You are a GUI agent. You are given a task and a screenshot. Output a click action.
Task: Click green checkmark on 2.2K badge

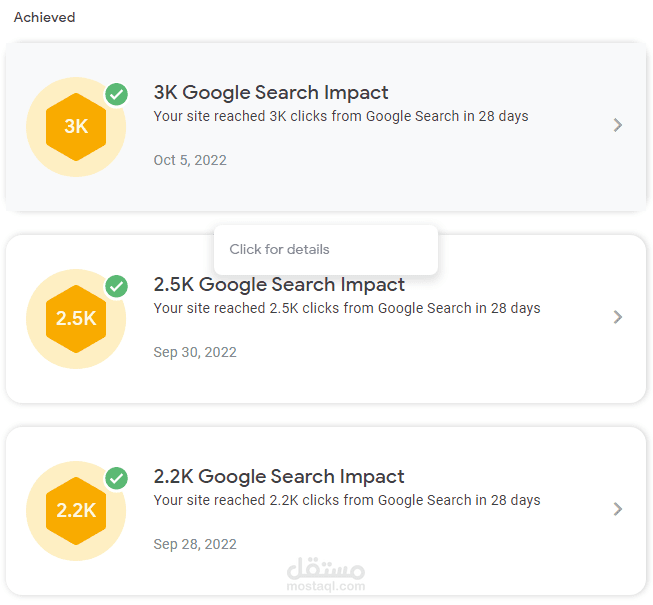point(117,478)
